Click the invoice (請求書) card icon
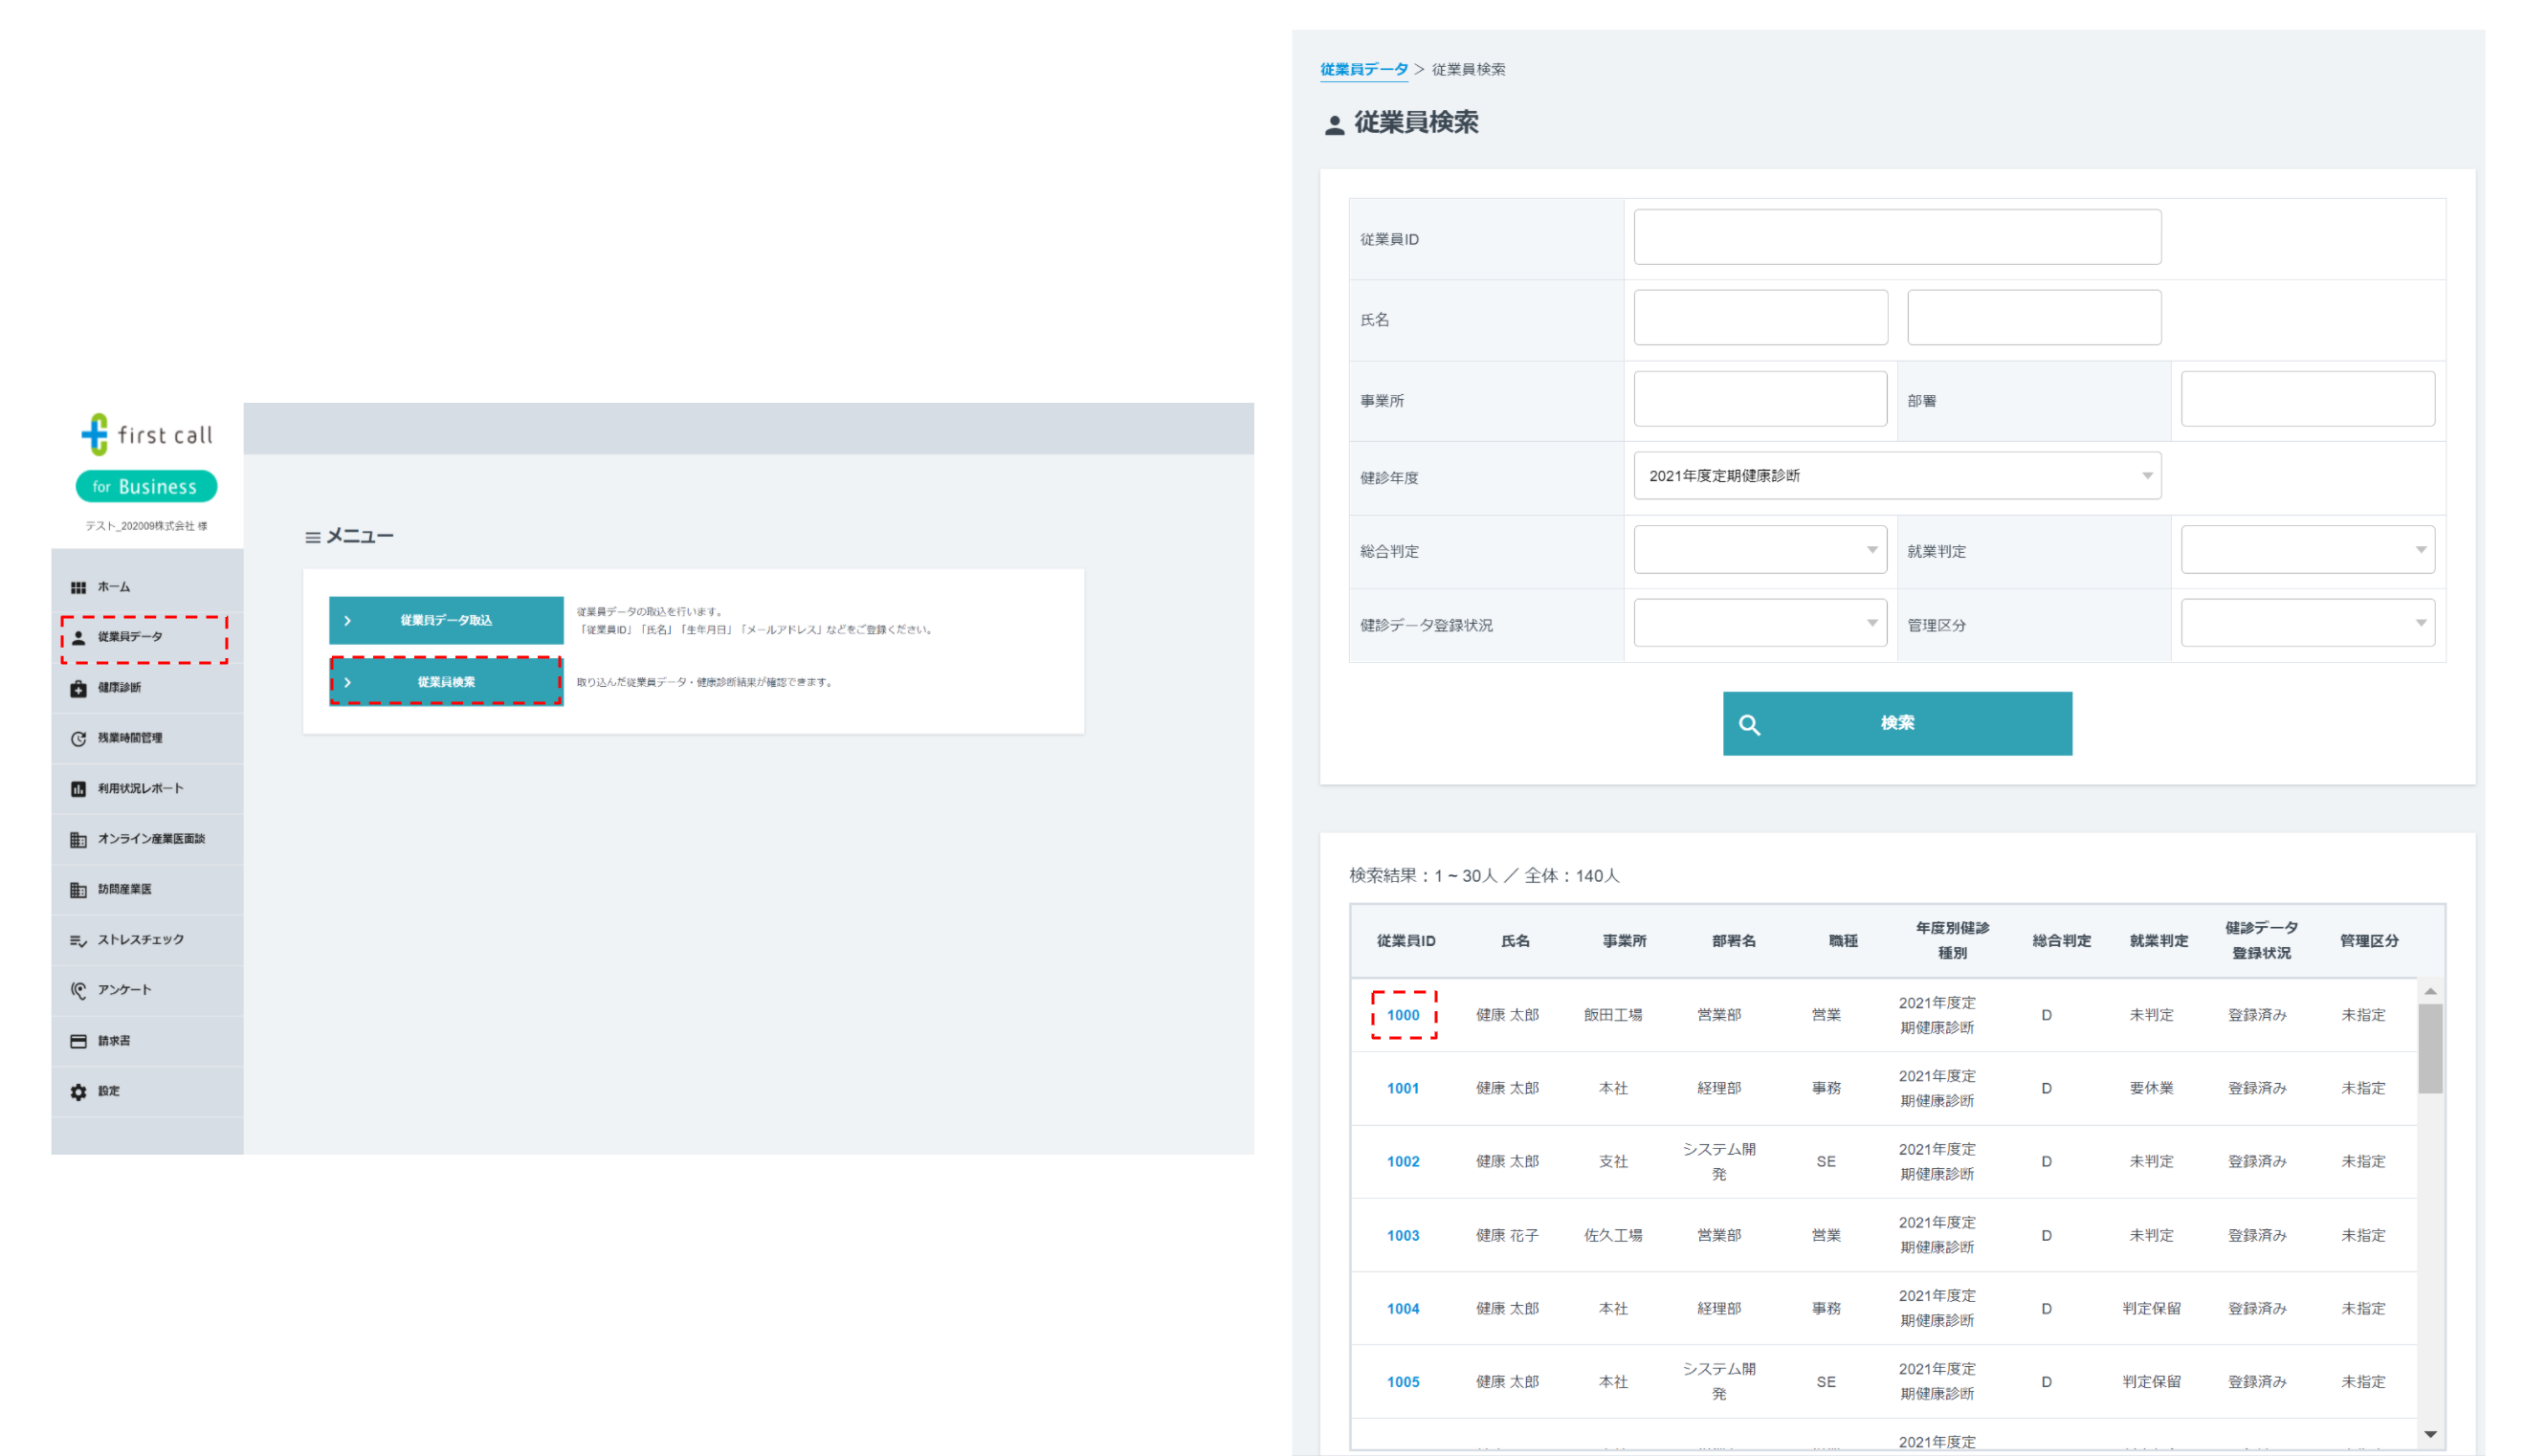 [78, 1041]
